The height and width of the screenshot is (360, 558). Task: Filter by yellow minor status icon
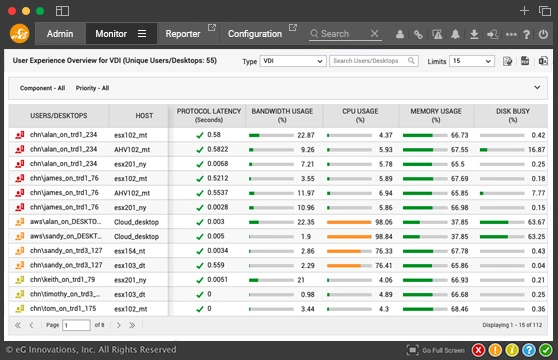pyautogui.click(x=512, y=350)
